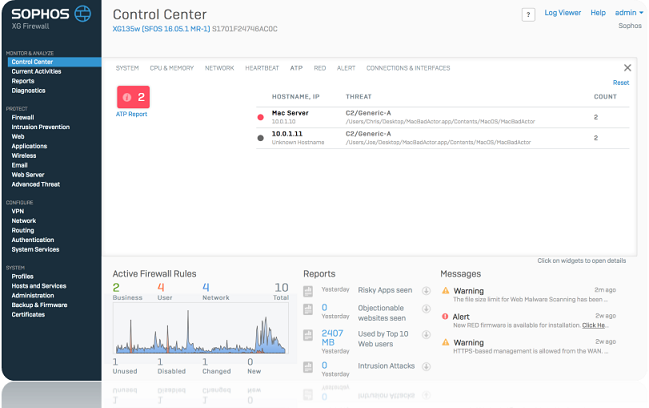Open Email in the sidebar
The width and height of the screenshot is (649, 408).
click(x=19, y=165)
